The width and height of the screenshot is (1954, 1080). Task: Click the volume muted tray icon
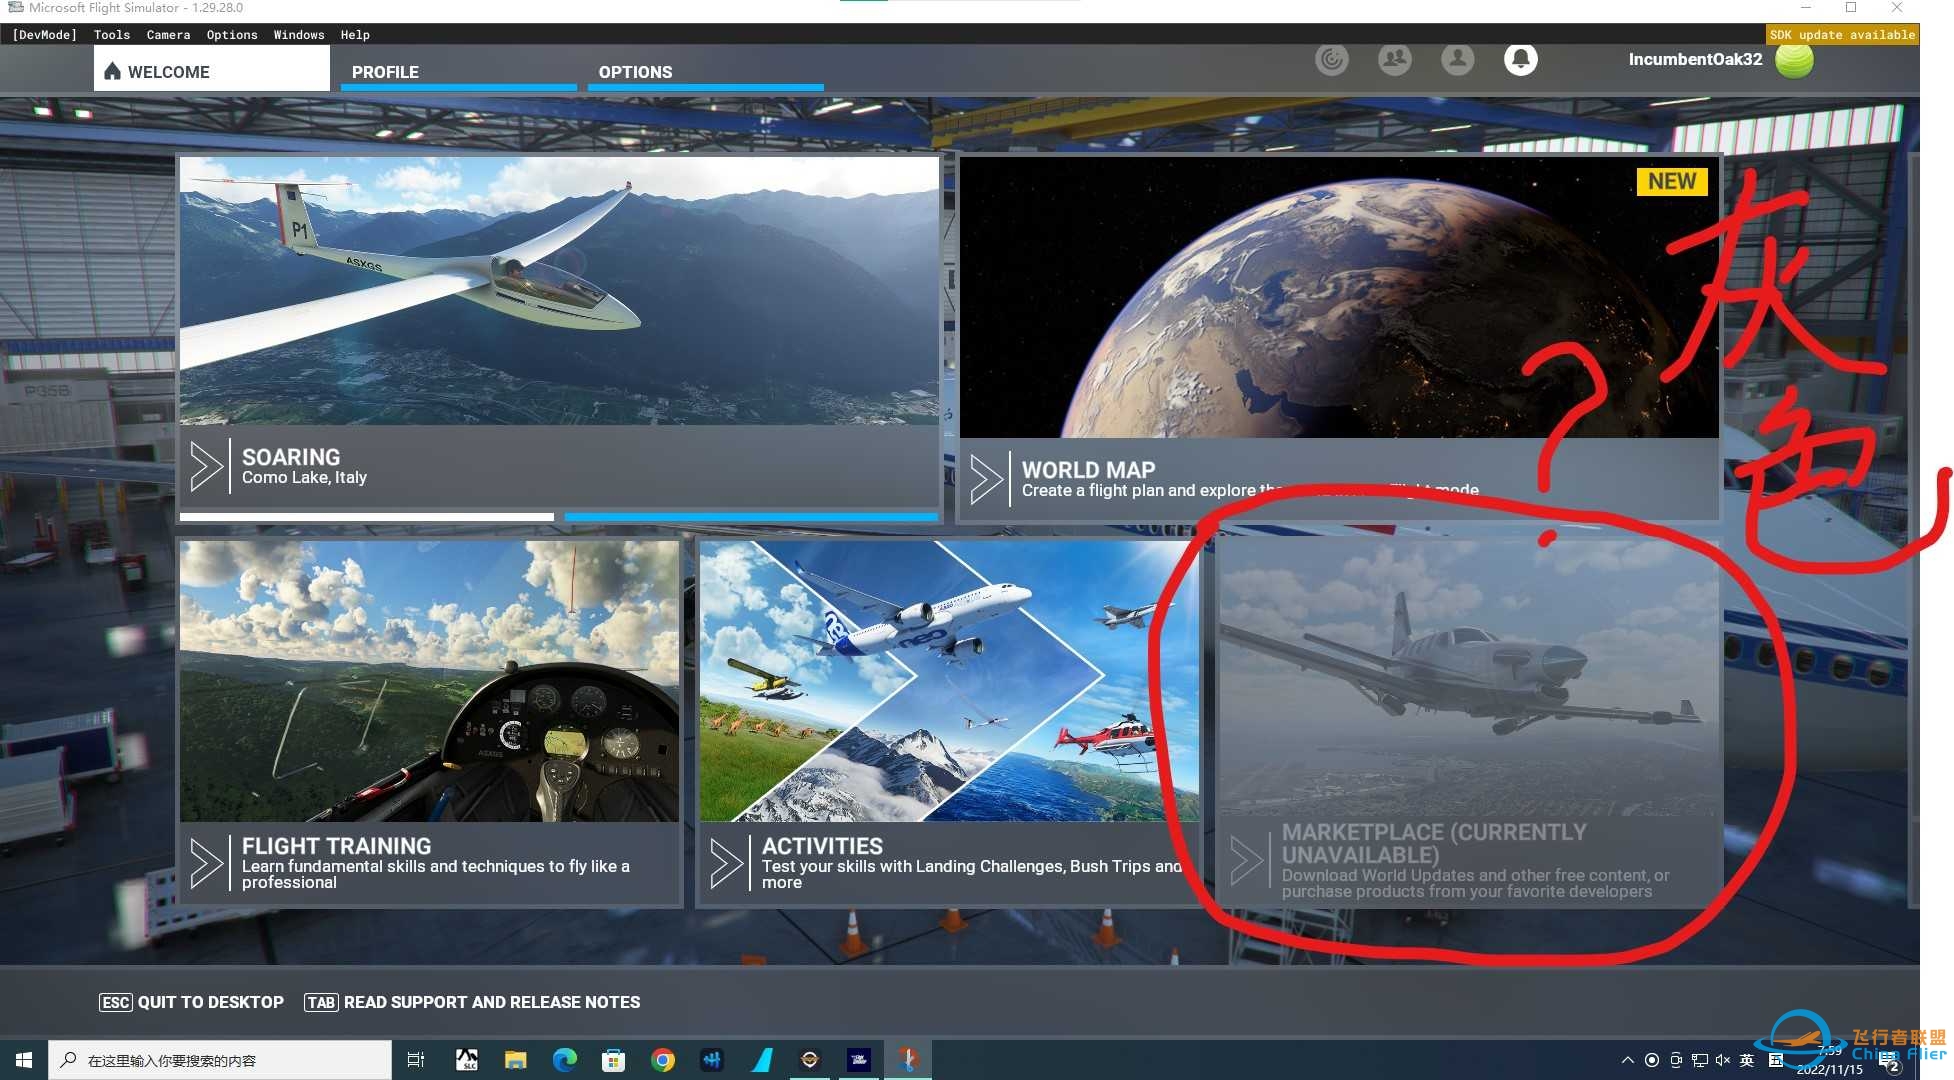(x=1723, y=1060)
